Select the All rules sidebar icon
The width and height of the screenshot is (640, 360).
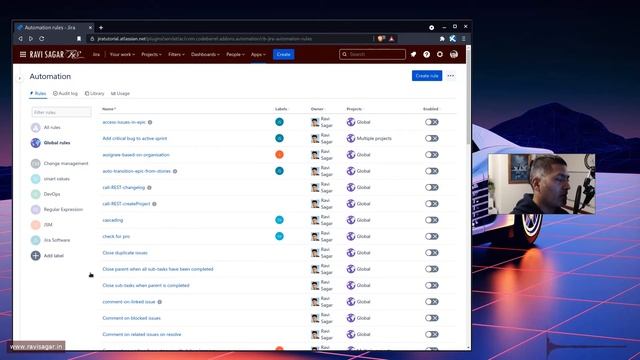pos(36,127)
